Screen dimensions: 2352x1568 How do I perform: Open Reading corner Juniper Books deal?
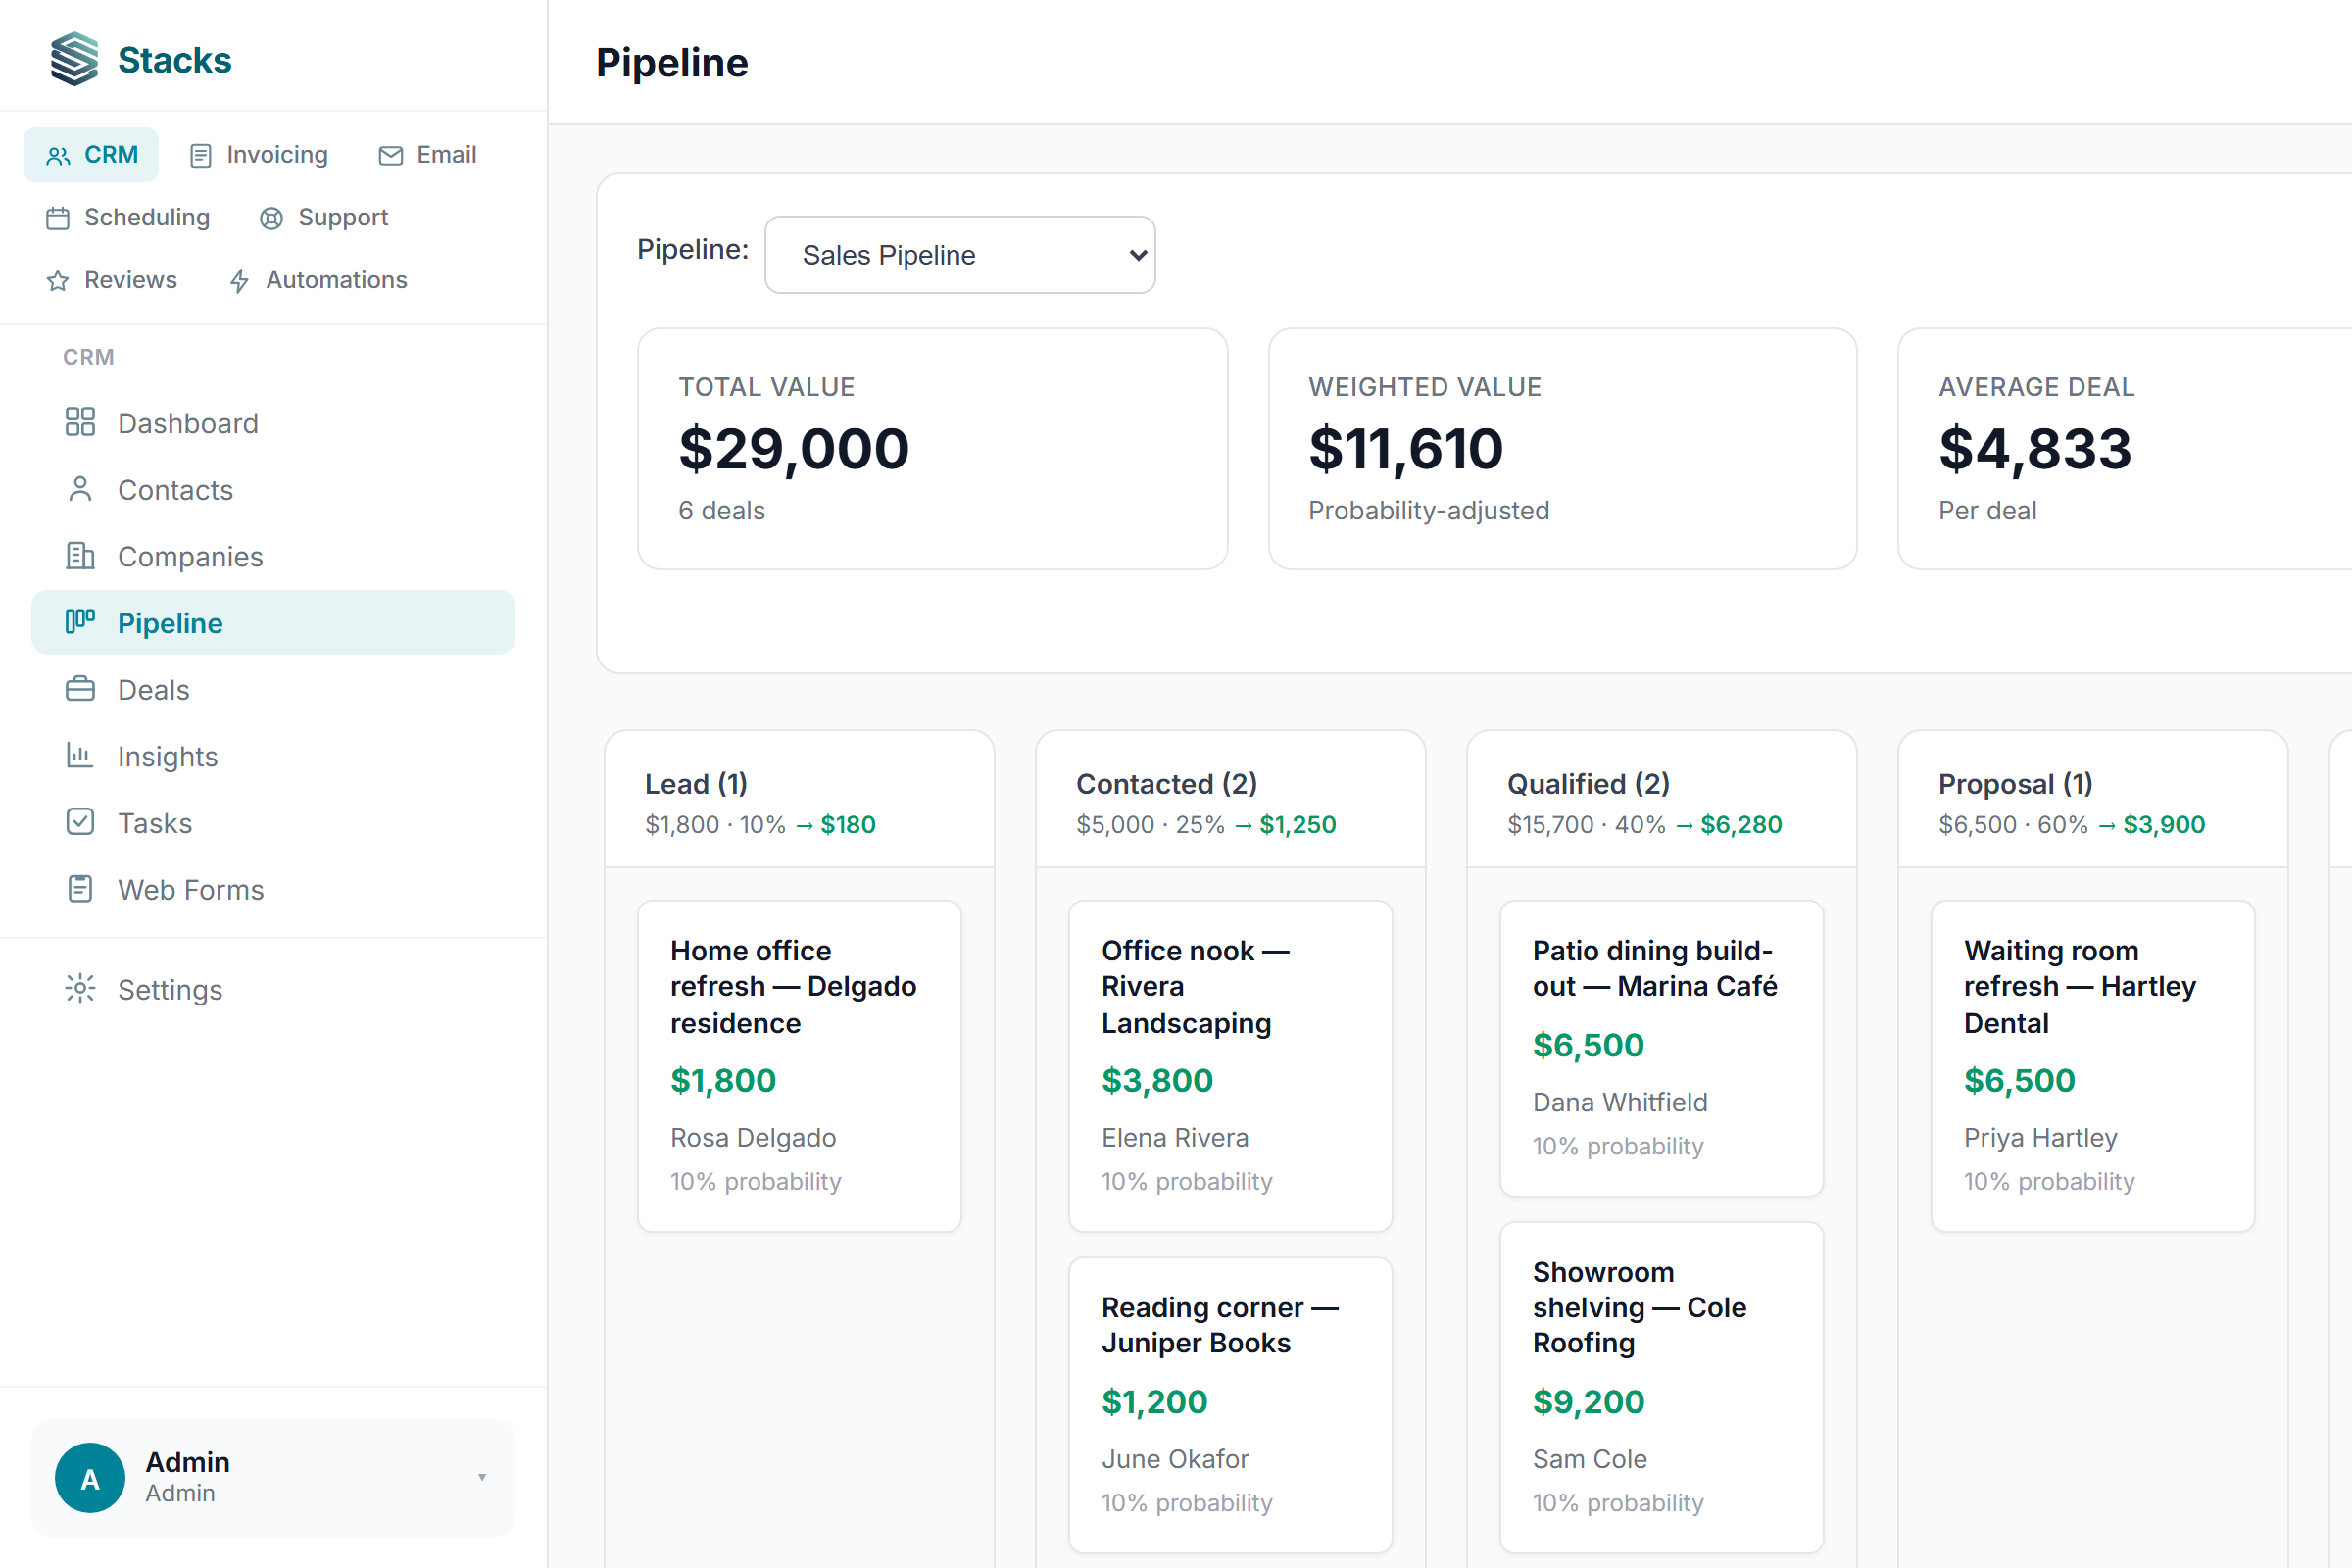pyautogui.click(x=1231, y=1405)
